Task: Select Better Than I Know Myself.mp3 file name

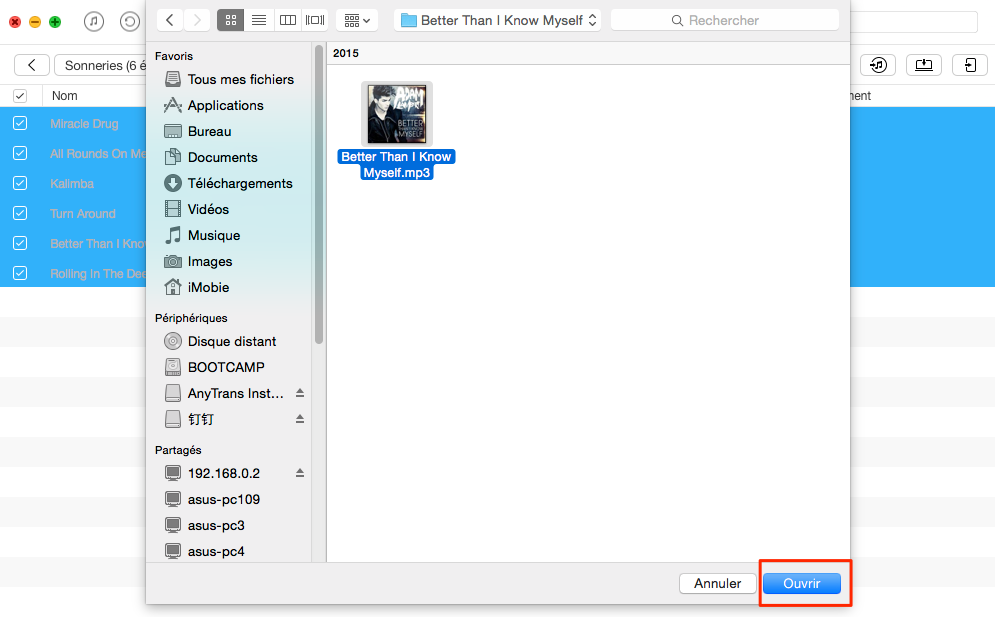Action: (x=397, y=164)
